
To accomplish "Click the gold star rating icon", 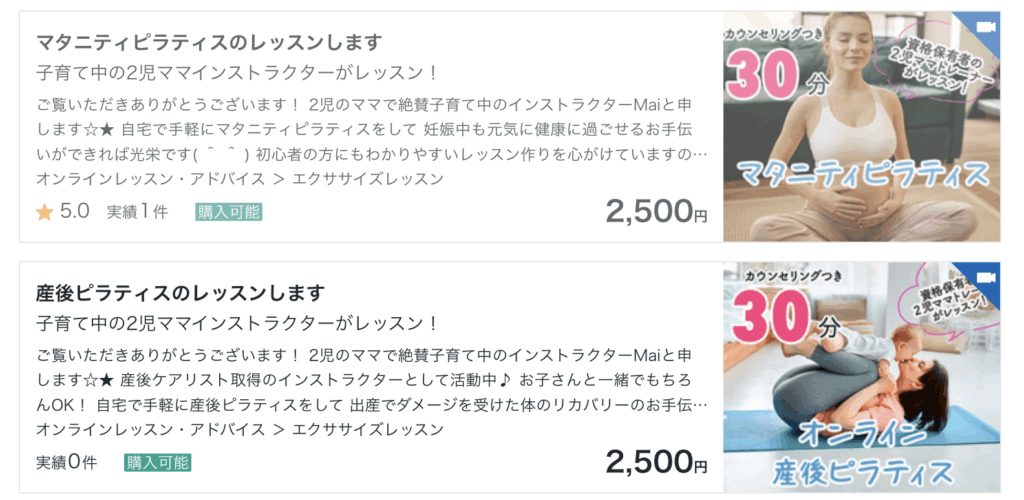I will [44, 212].
